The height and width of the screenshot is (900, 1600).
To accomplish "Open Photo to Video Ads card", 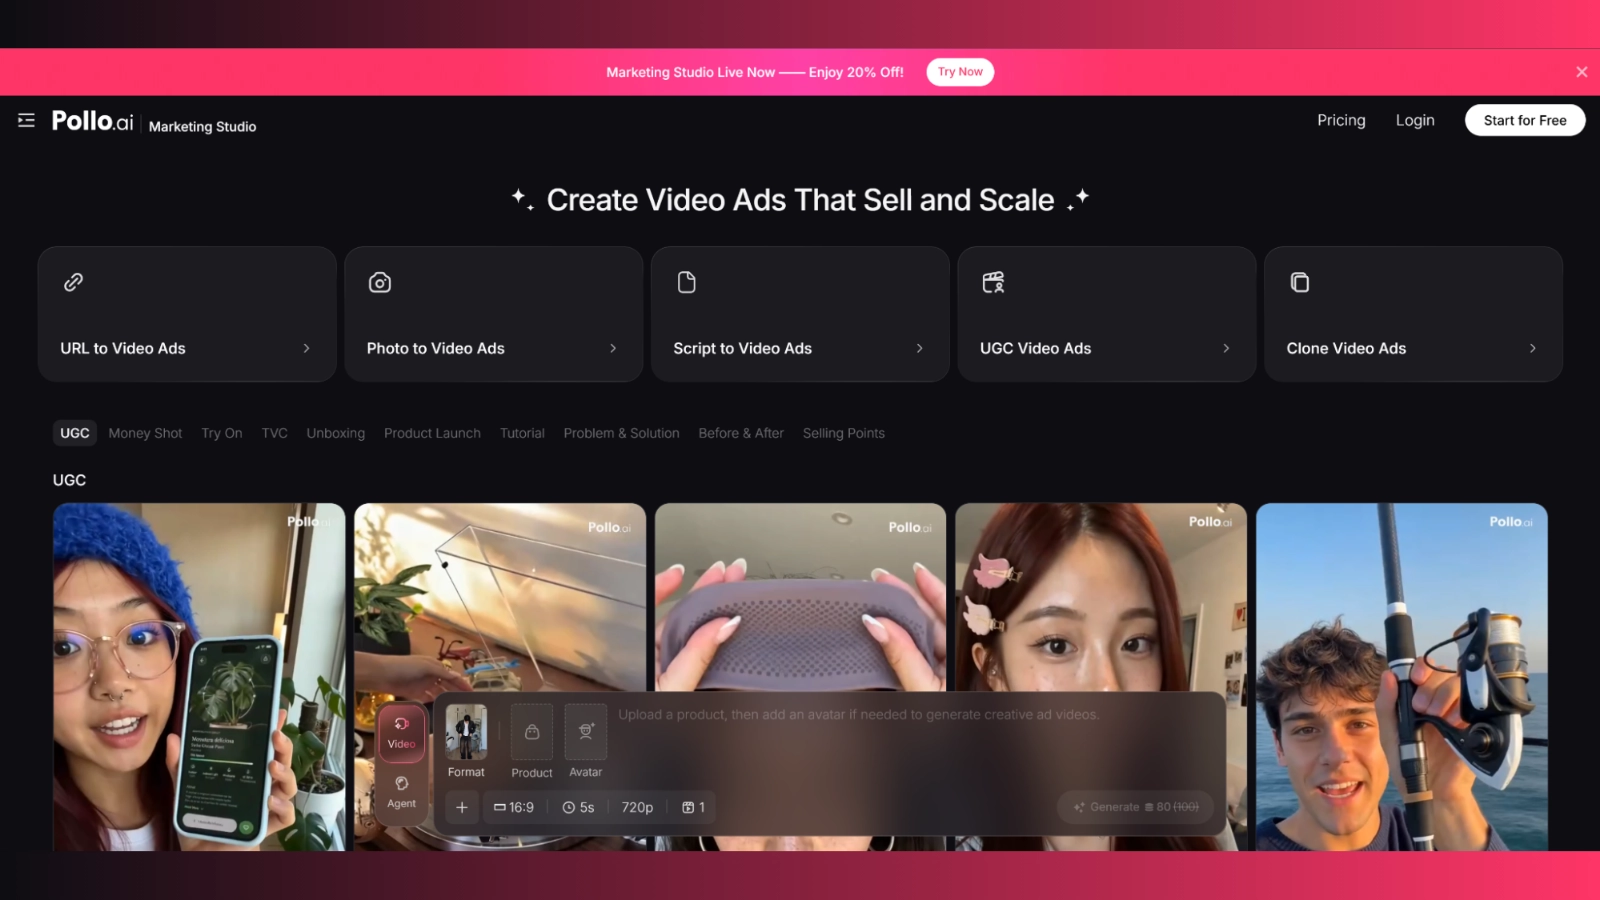I will (x=494, y=314).
